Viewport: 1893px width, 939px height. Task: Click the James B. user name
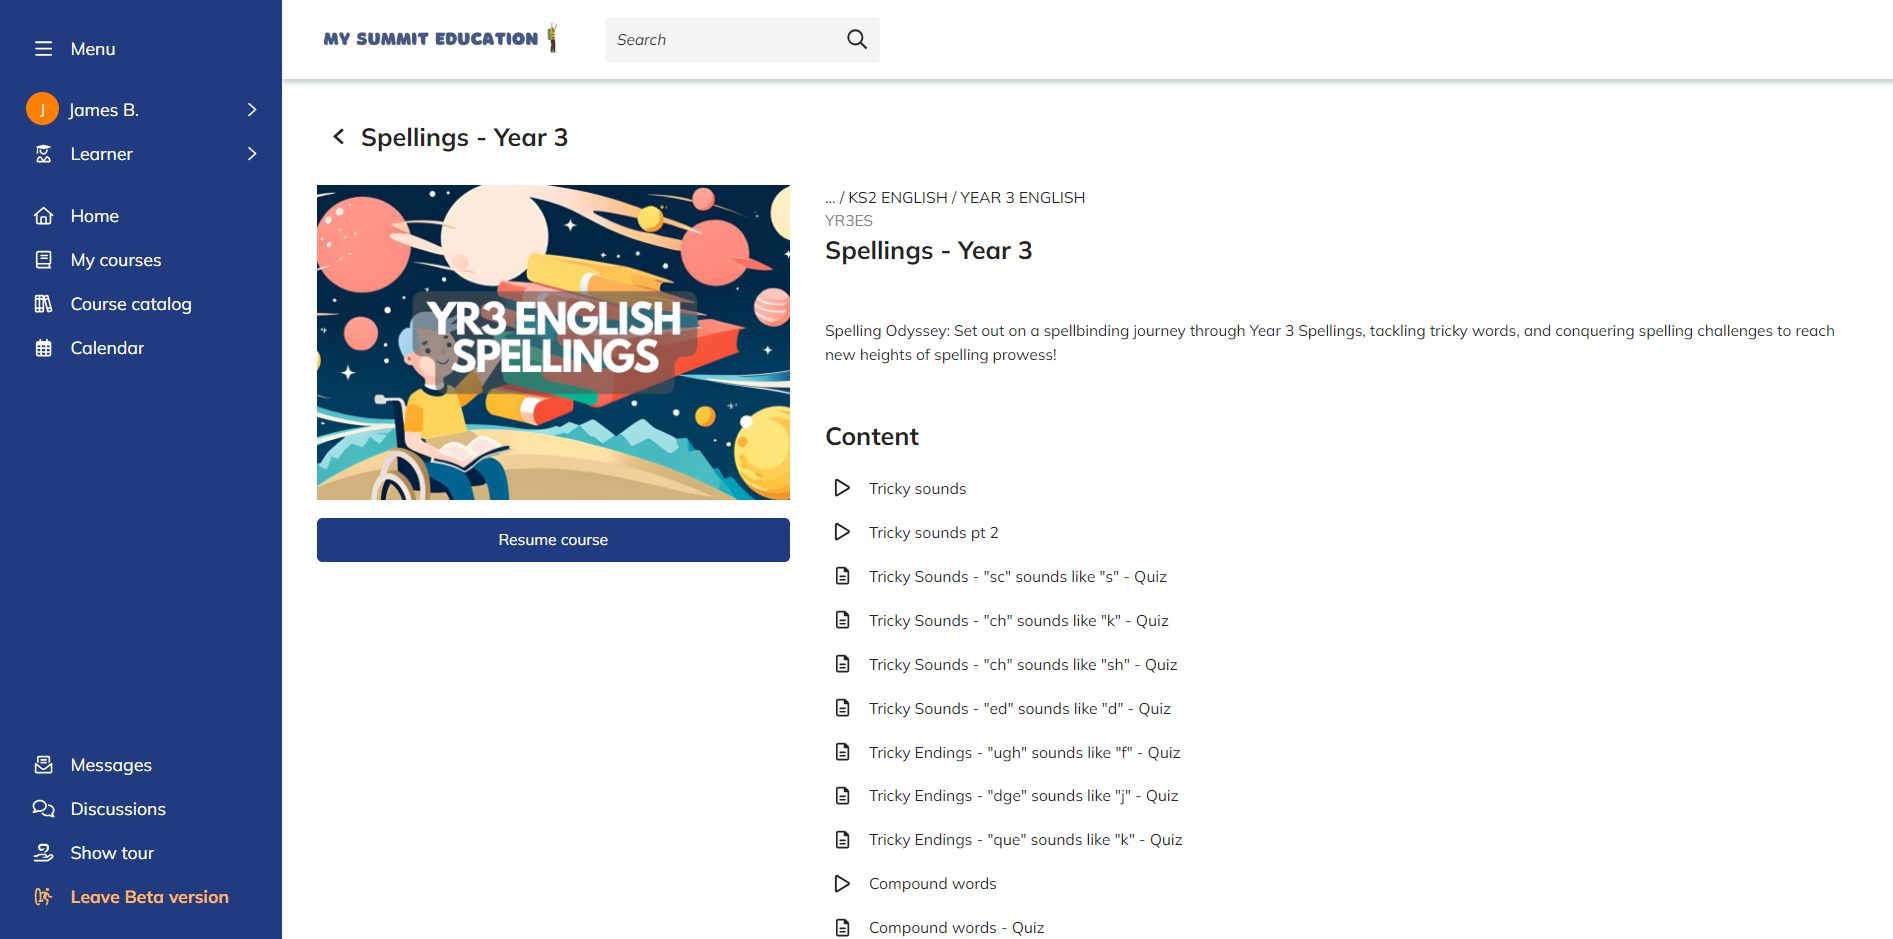104,110
